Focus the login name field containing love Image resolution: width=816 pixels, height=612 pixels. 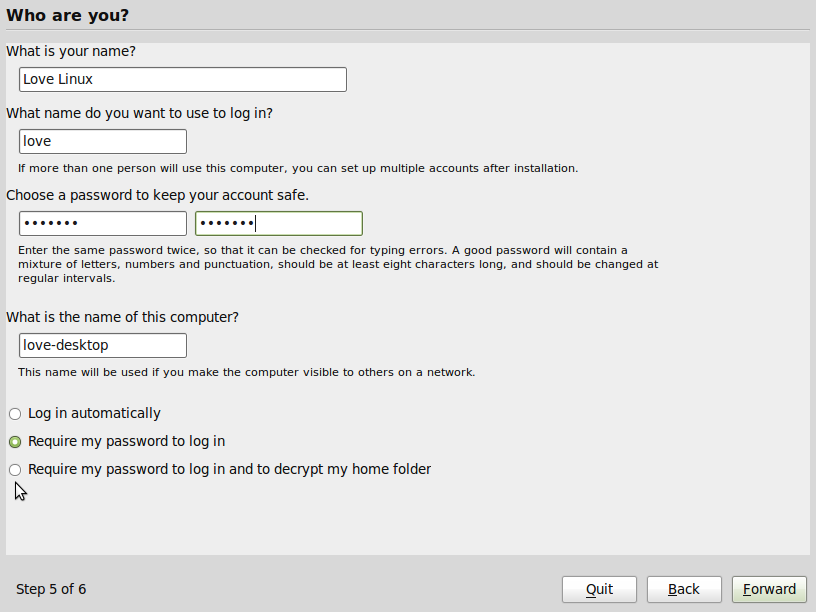pyautogui.click(x=102, y=141)
